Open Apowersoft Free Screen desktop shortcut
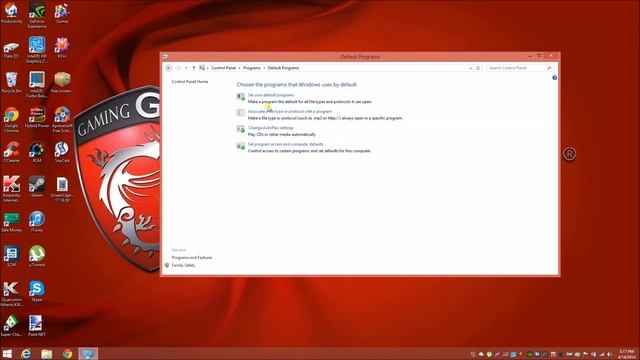The height and width of the screenshot is (360, 640). point(62,120)
